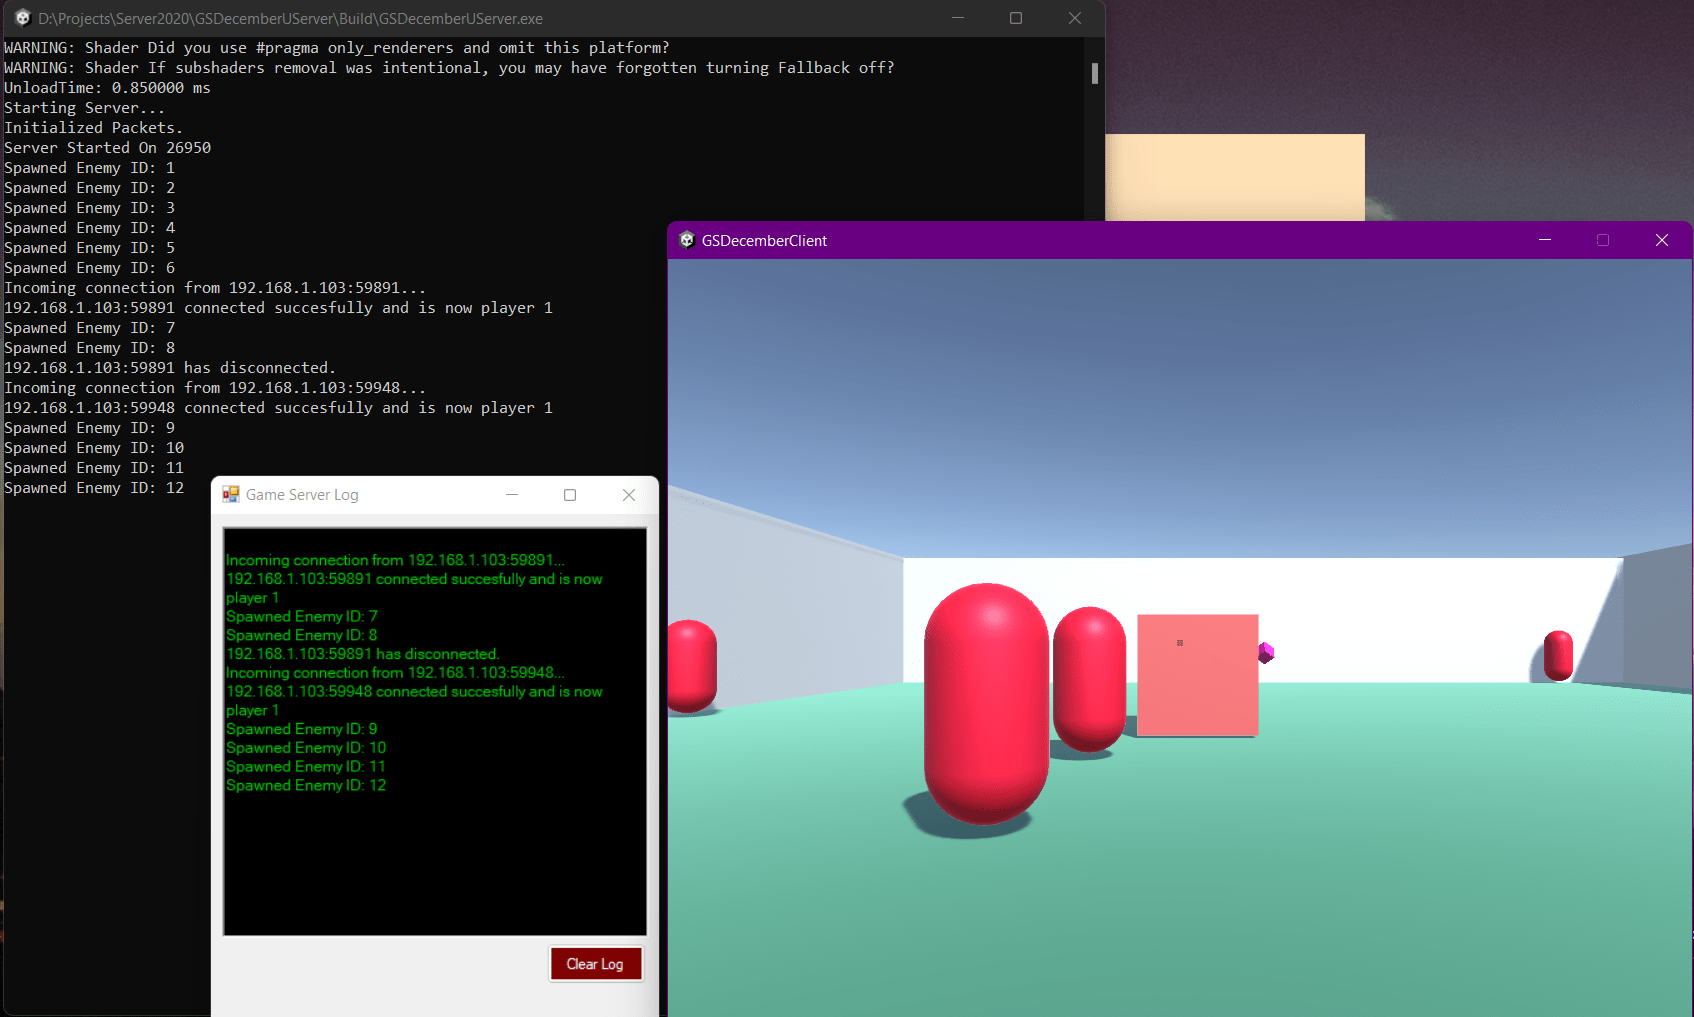The height and width of the screenshot is (1017, 1694).
Task: Click 'Server Started On 26950' console line
Action: (x=107, y=147)
